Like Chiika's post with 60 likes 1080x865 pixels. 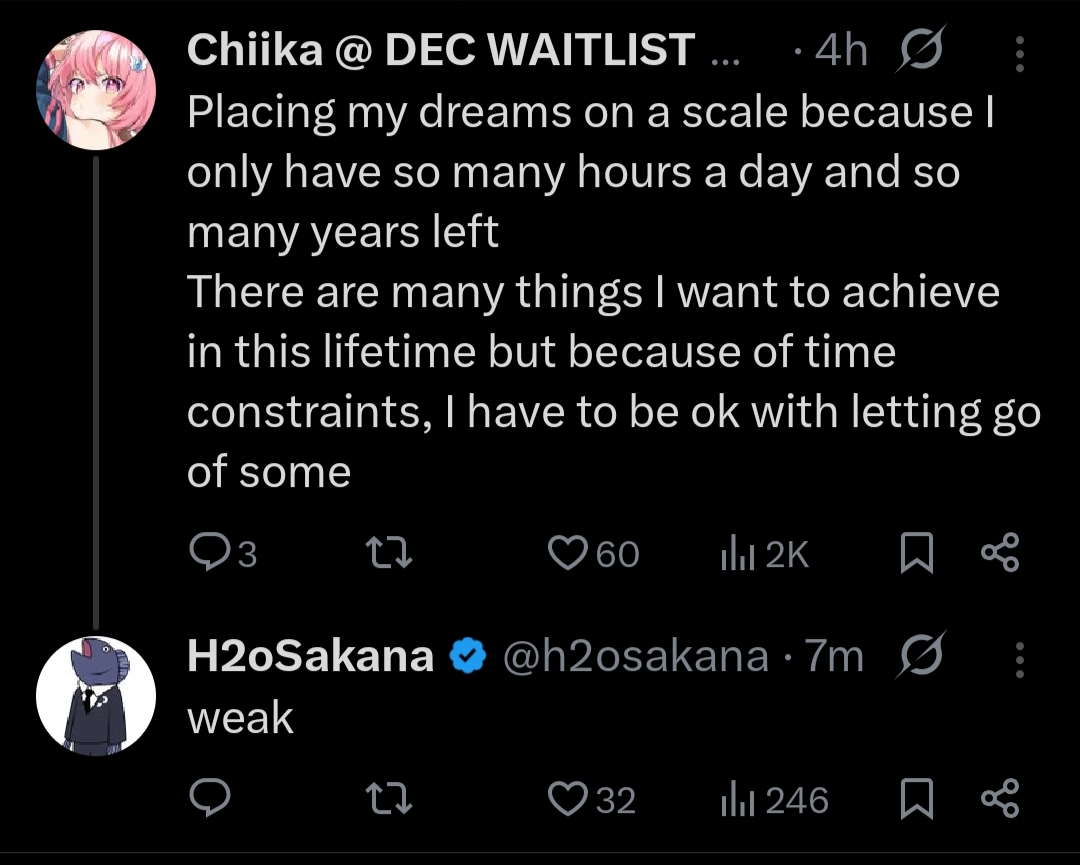[571, 553]
